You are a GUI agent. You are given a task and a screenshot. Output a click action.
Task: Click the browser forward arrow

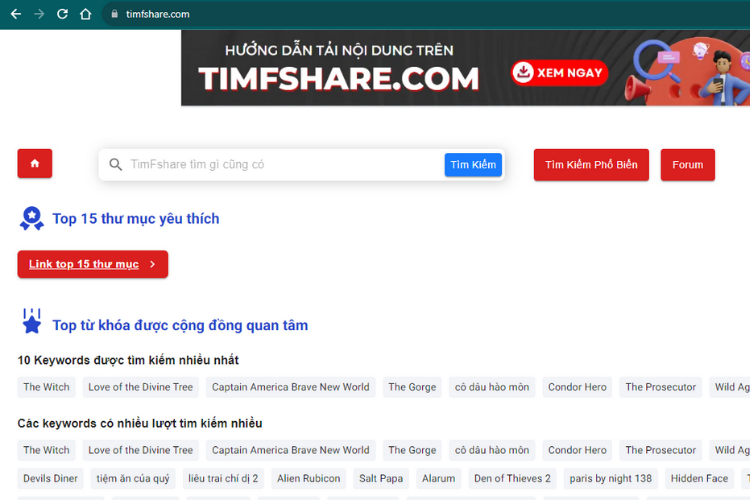click(39, 14)
